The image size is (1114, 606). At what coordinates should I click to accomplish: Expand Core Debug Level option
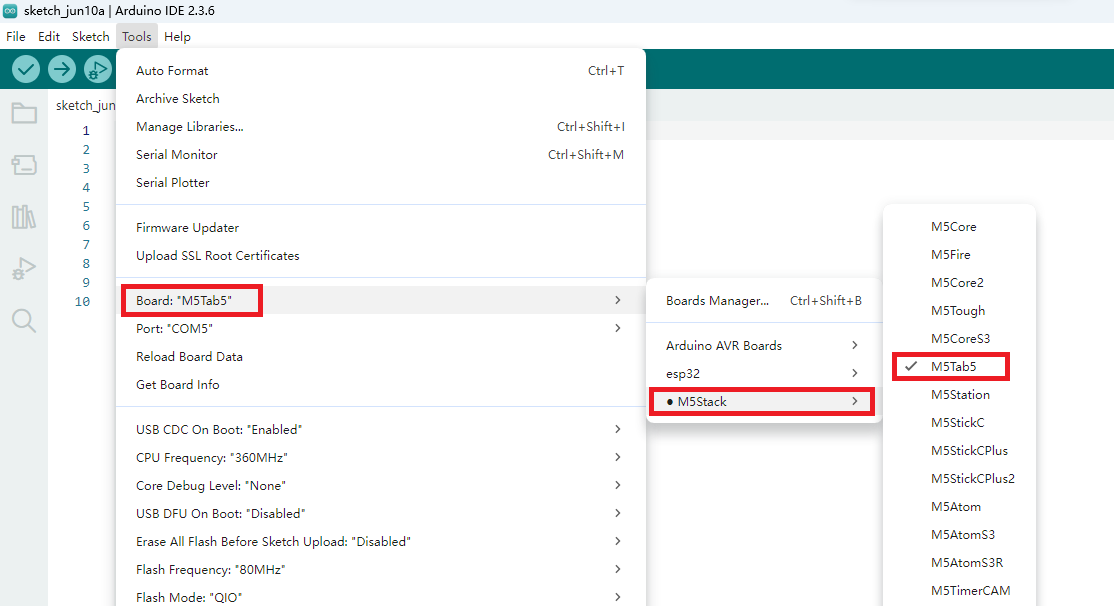pyautogui.click(x=381, y=485)
